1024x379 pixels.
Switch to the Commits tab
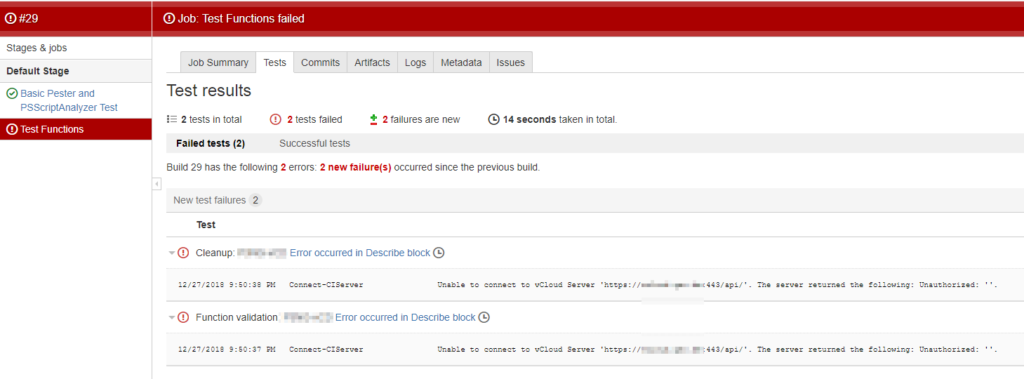[x=320, y=63]
